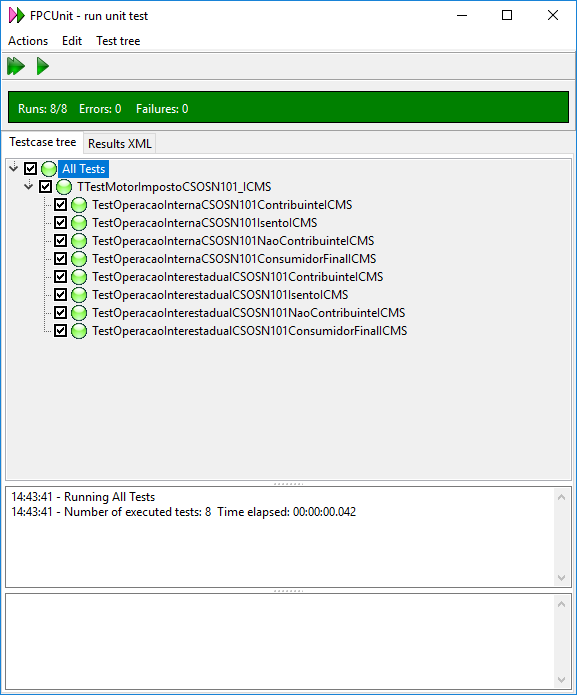
Task: Toggle checkbox for TestOperacaoInternaCSOSN101NaoContribuinteICMS
Action: click(60, 240)
